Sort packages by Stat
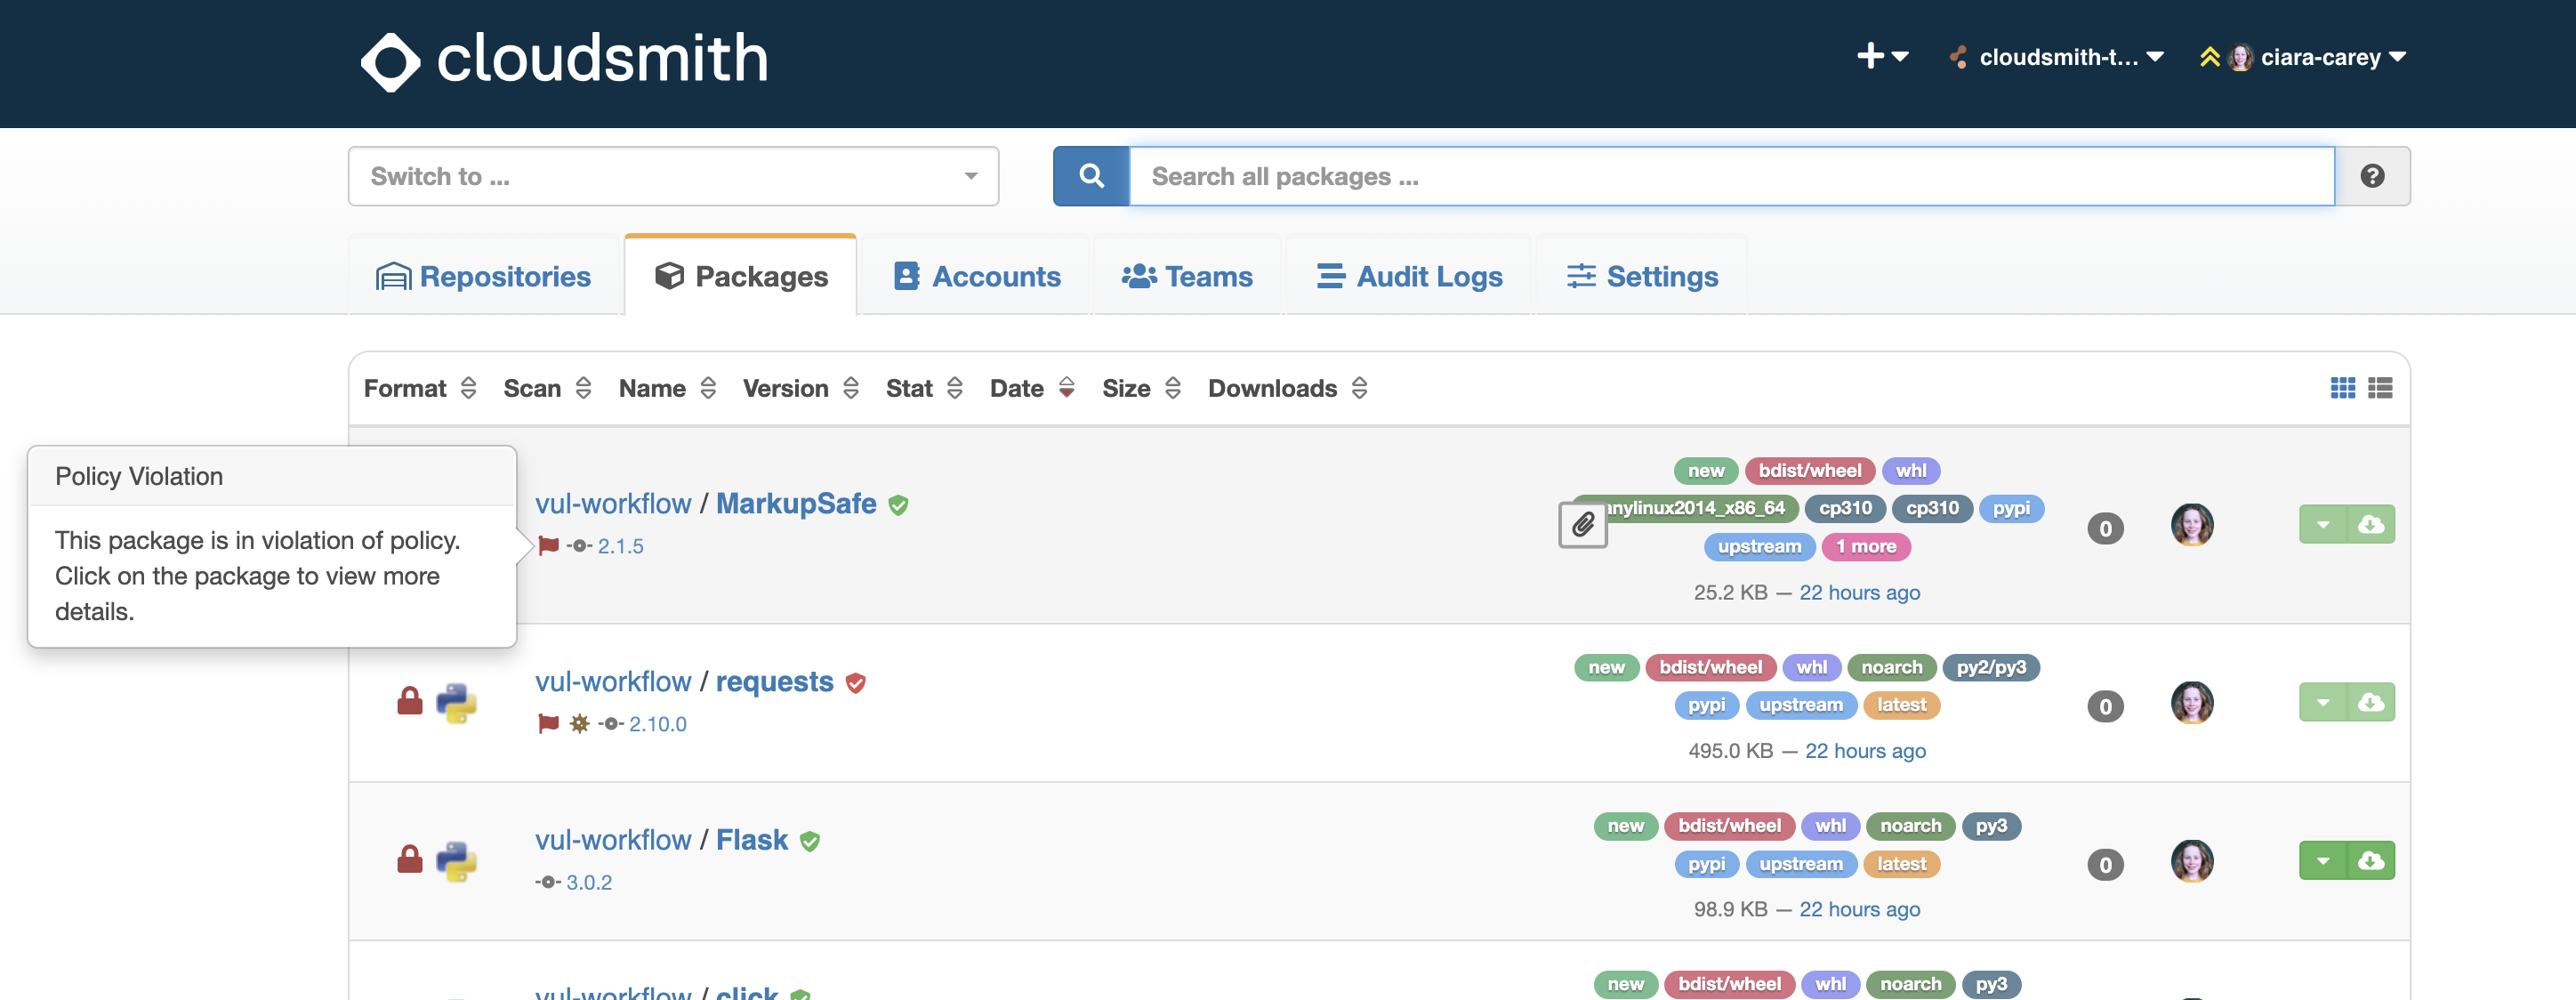Image resolution: width=2576 pixels, height=1000 pixels. [x=924, y=388]
